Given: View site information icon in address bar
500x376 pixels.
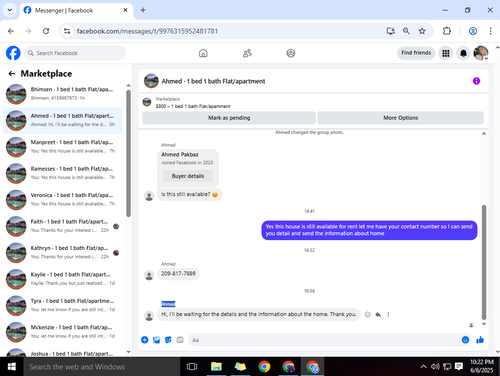Looking at the screenshot, I should tap(67, 31).
